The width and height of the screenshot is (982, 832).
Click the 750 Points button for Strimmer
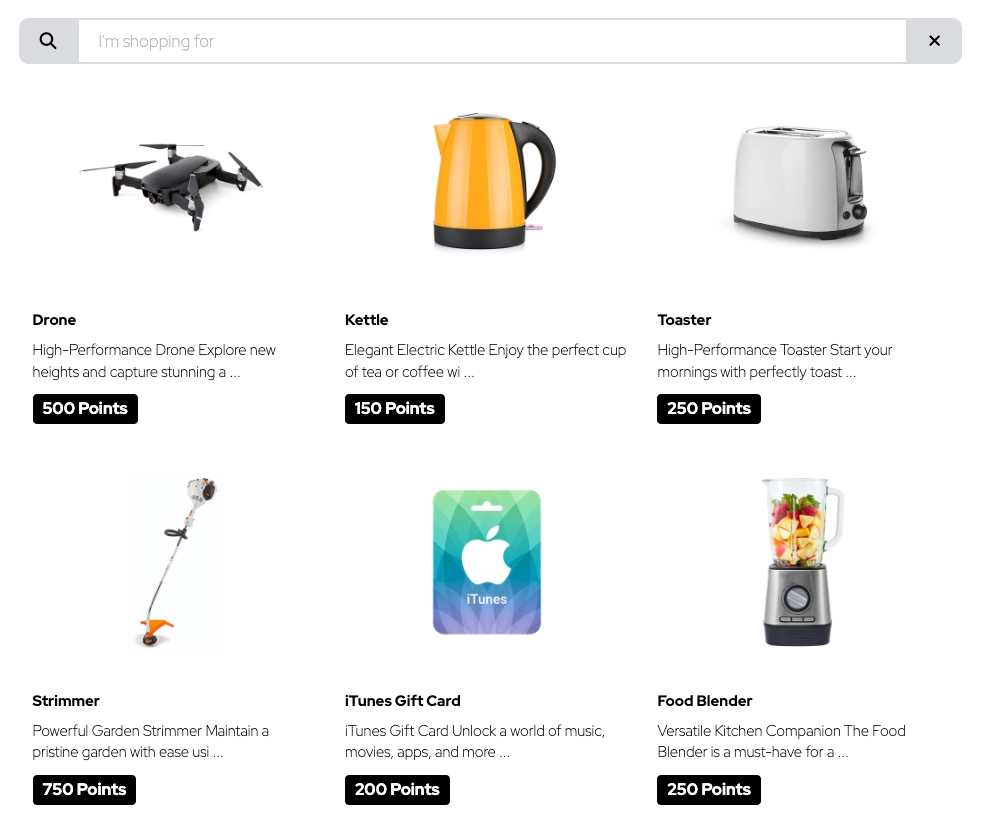tap(85, 789)
